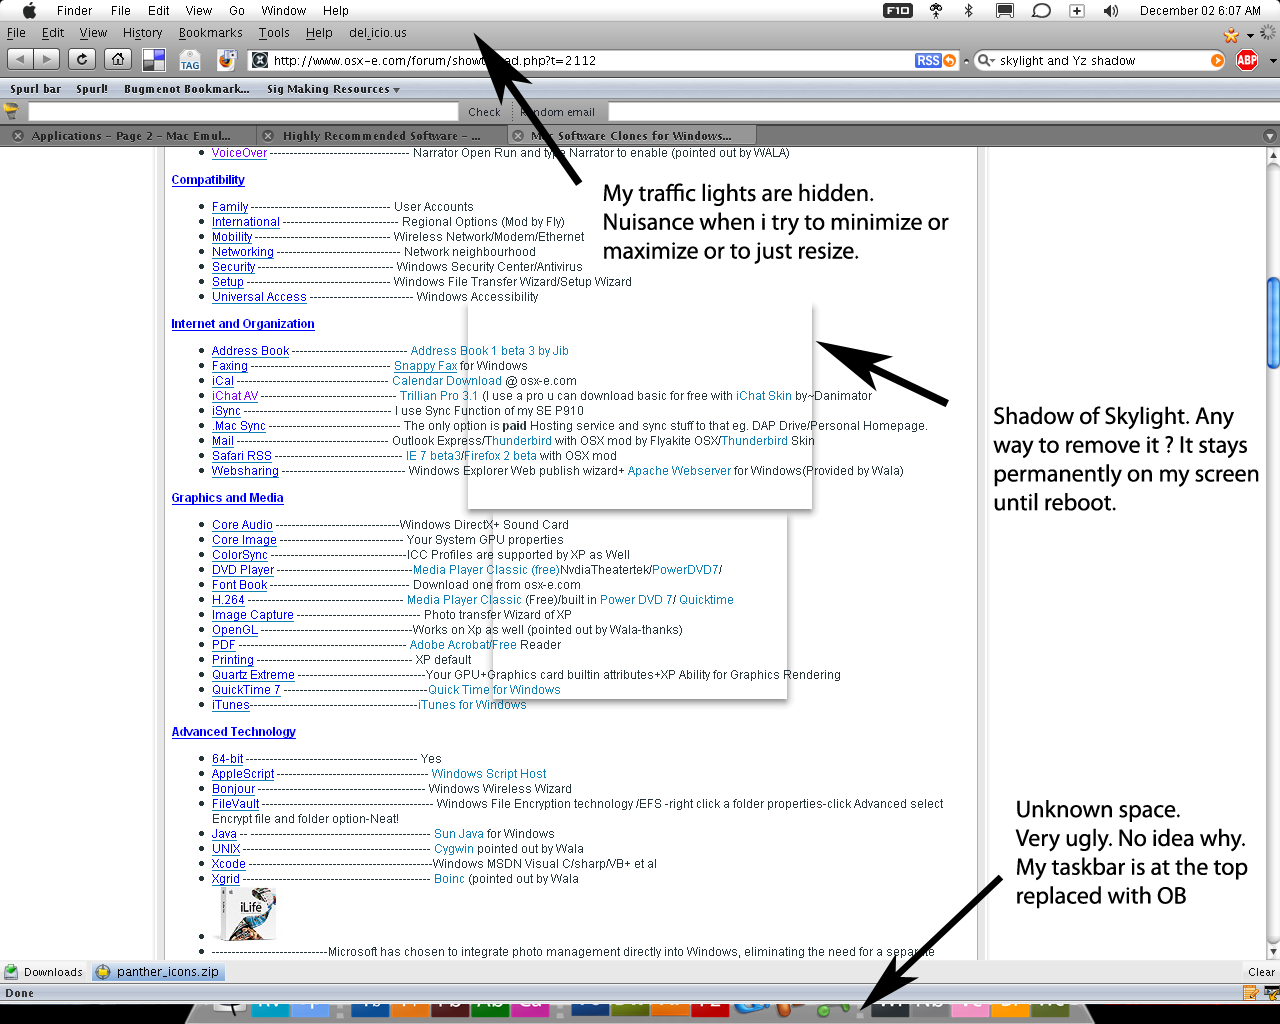The image size is (1280, 1024).
Task: Click the site icon in the address bar
Action: click(259, 61)
